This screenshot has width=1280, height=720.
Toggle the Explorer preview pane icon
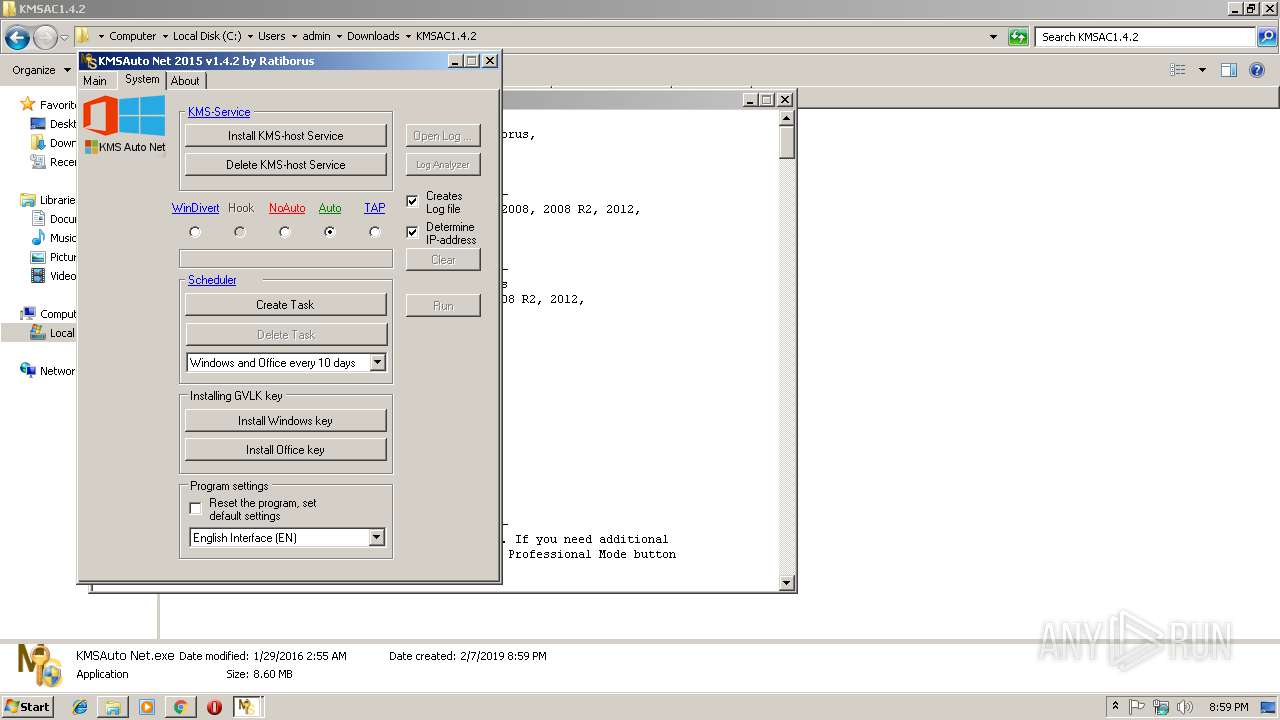1229,70
